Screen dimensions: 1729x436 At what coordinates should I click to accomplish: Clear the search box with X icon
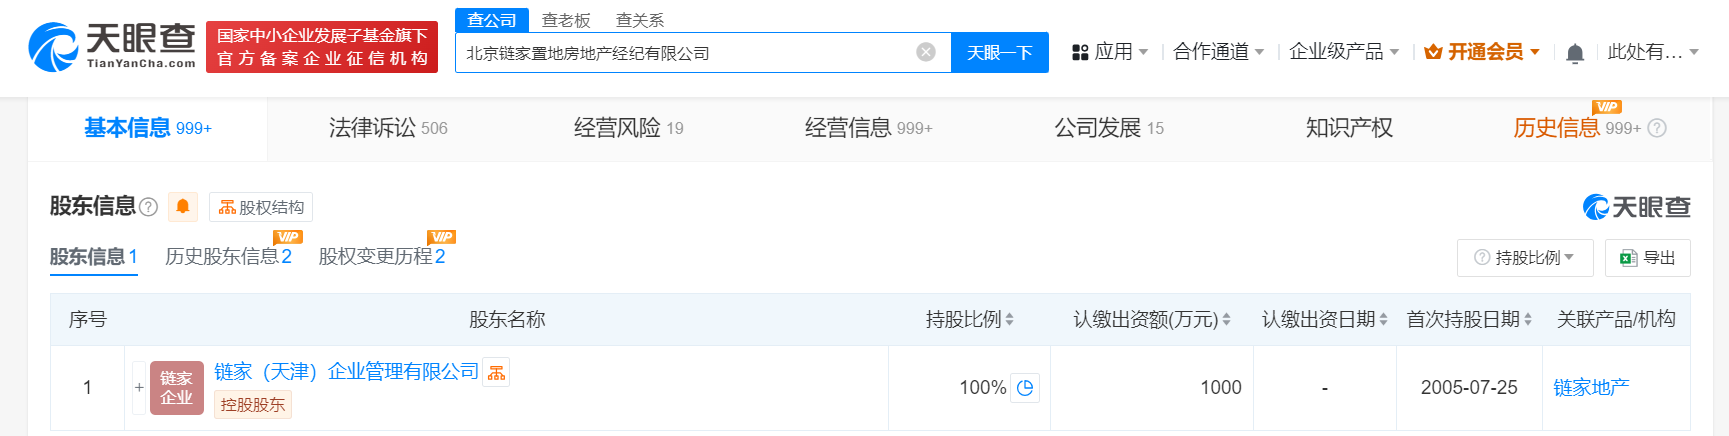click(926, 52)
